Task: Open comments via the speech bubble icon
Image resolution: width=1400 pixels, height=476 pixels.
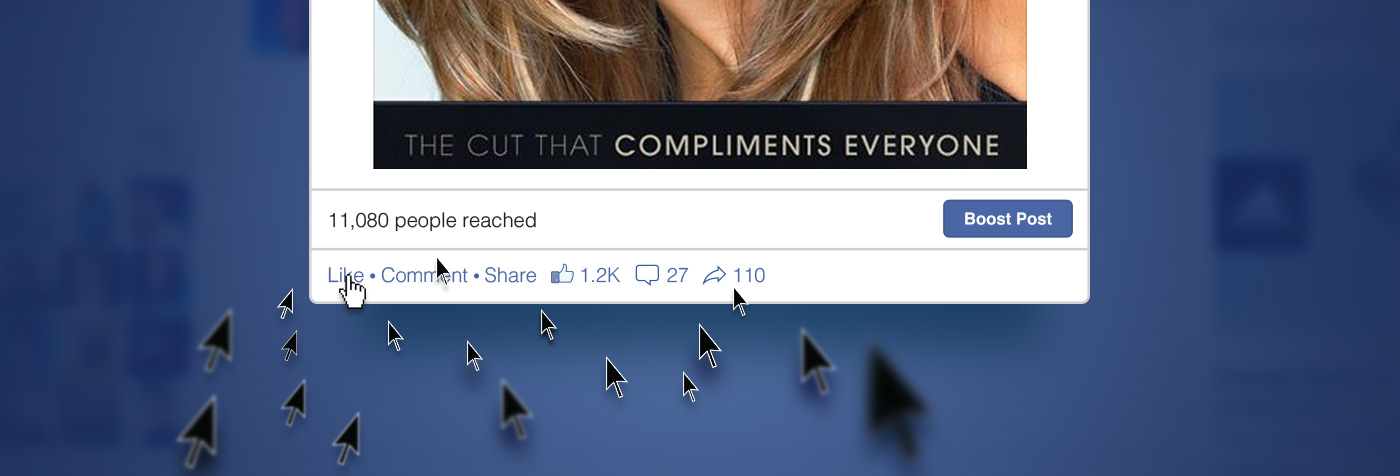Action: pos(647,275)
